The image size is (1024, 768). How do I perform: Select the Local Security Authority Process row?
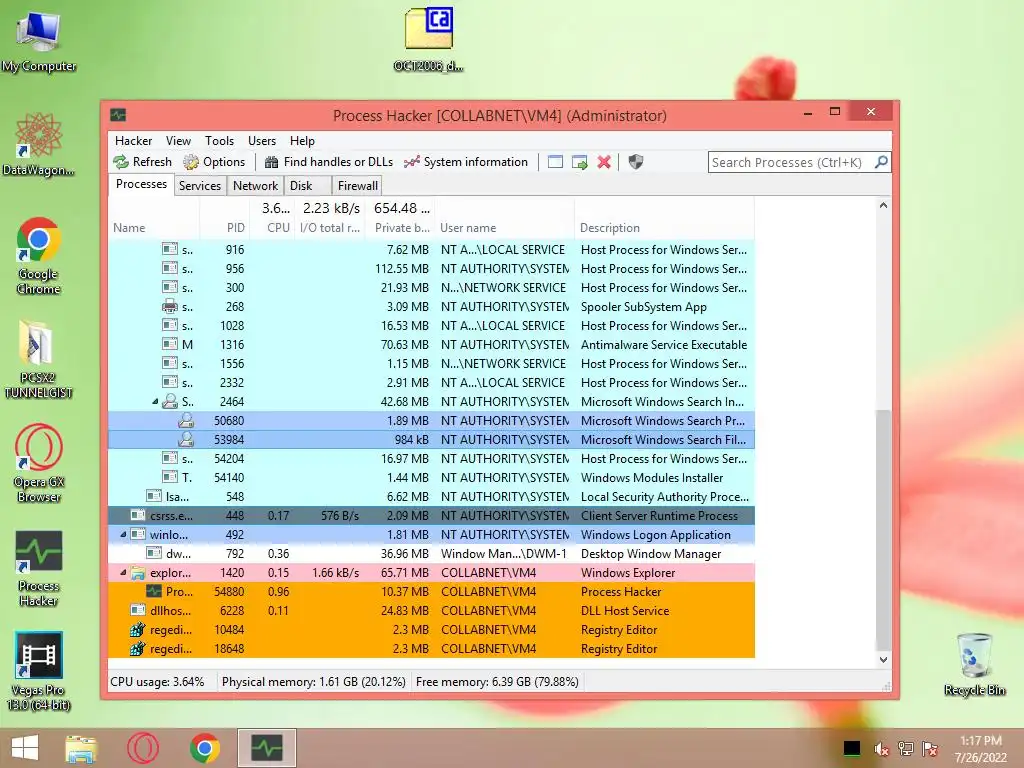(x=431, y=497)
